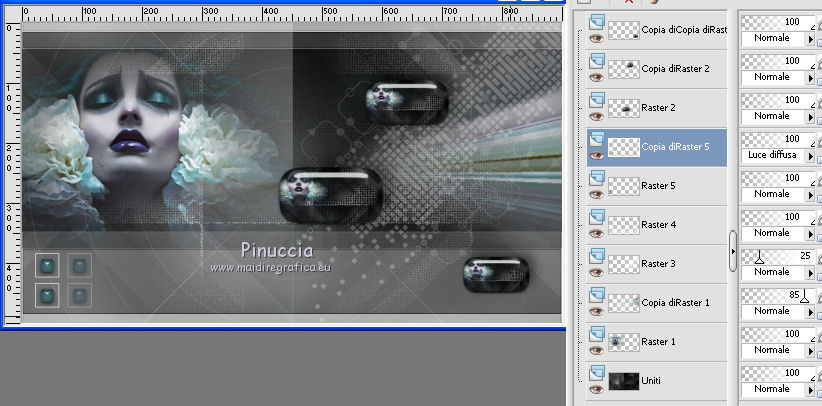Open blend mode dropdown for Copia diRaster 2
The width and height of the screenshot is (822, 406).
pyautogui.click(x=810, y=78)
